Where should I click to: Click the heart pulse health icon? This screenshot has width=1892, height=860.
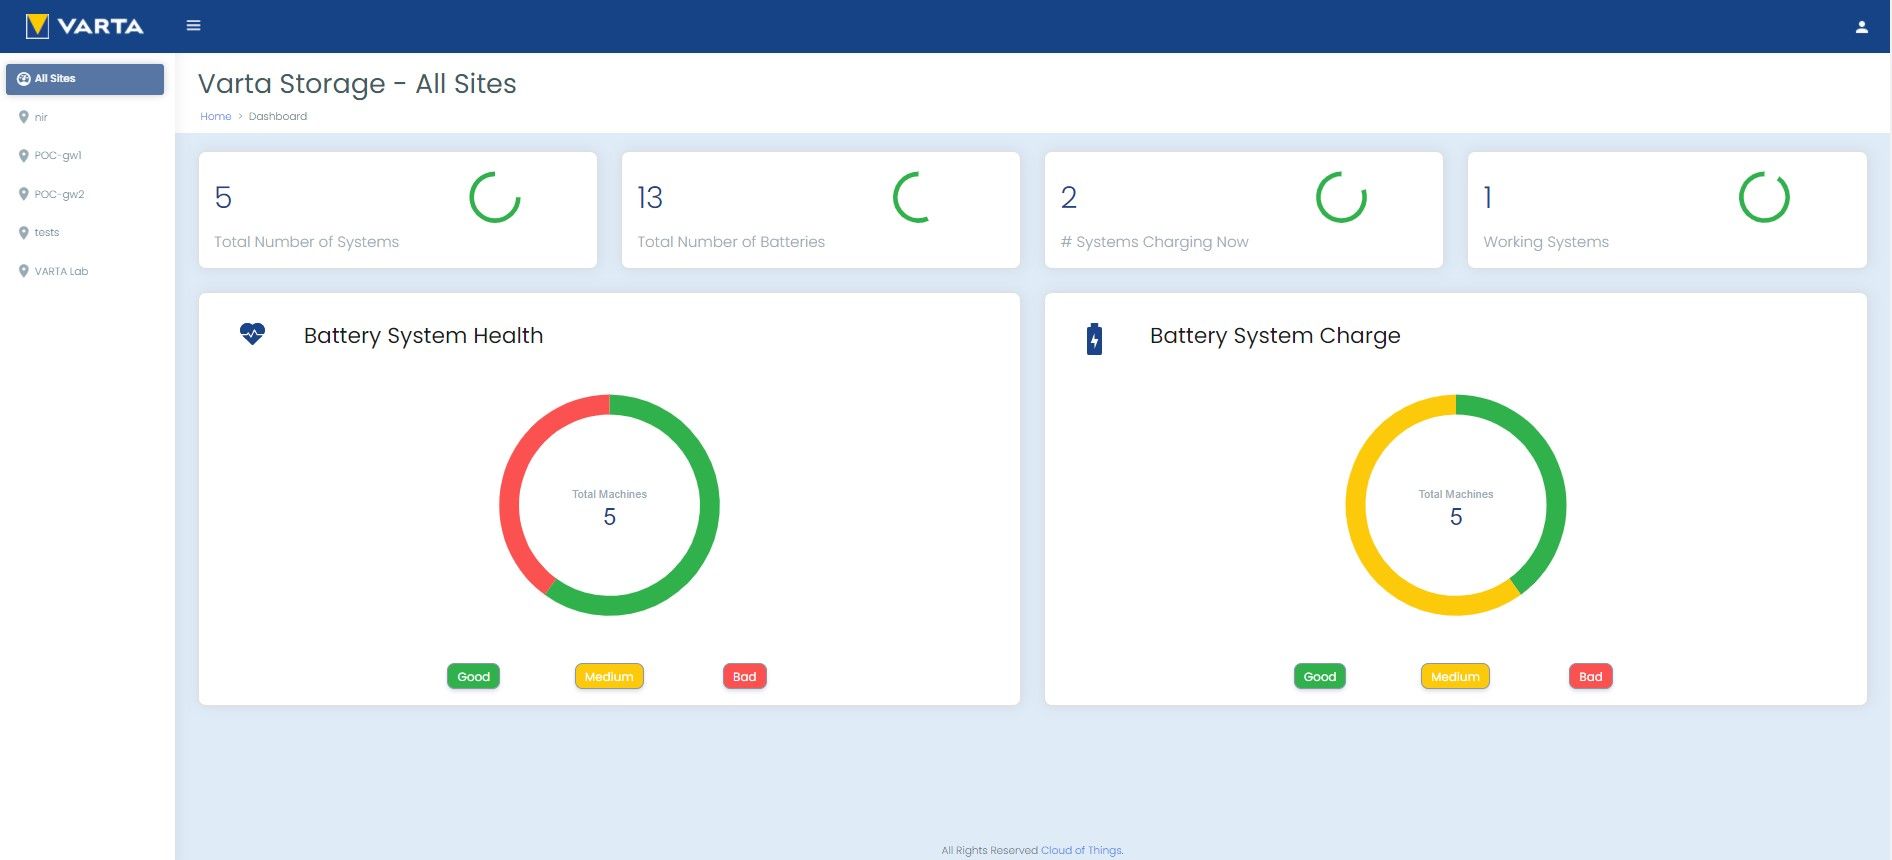pos(252,334)
